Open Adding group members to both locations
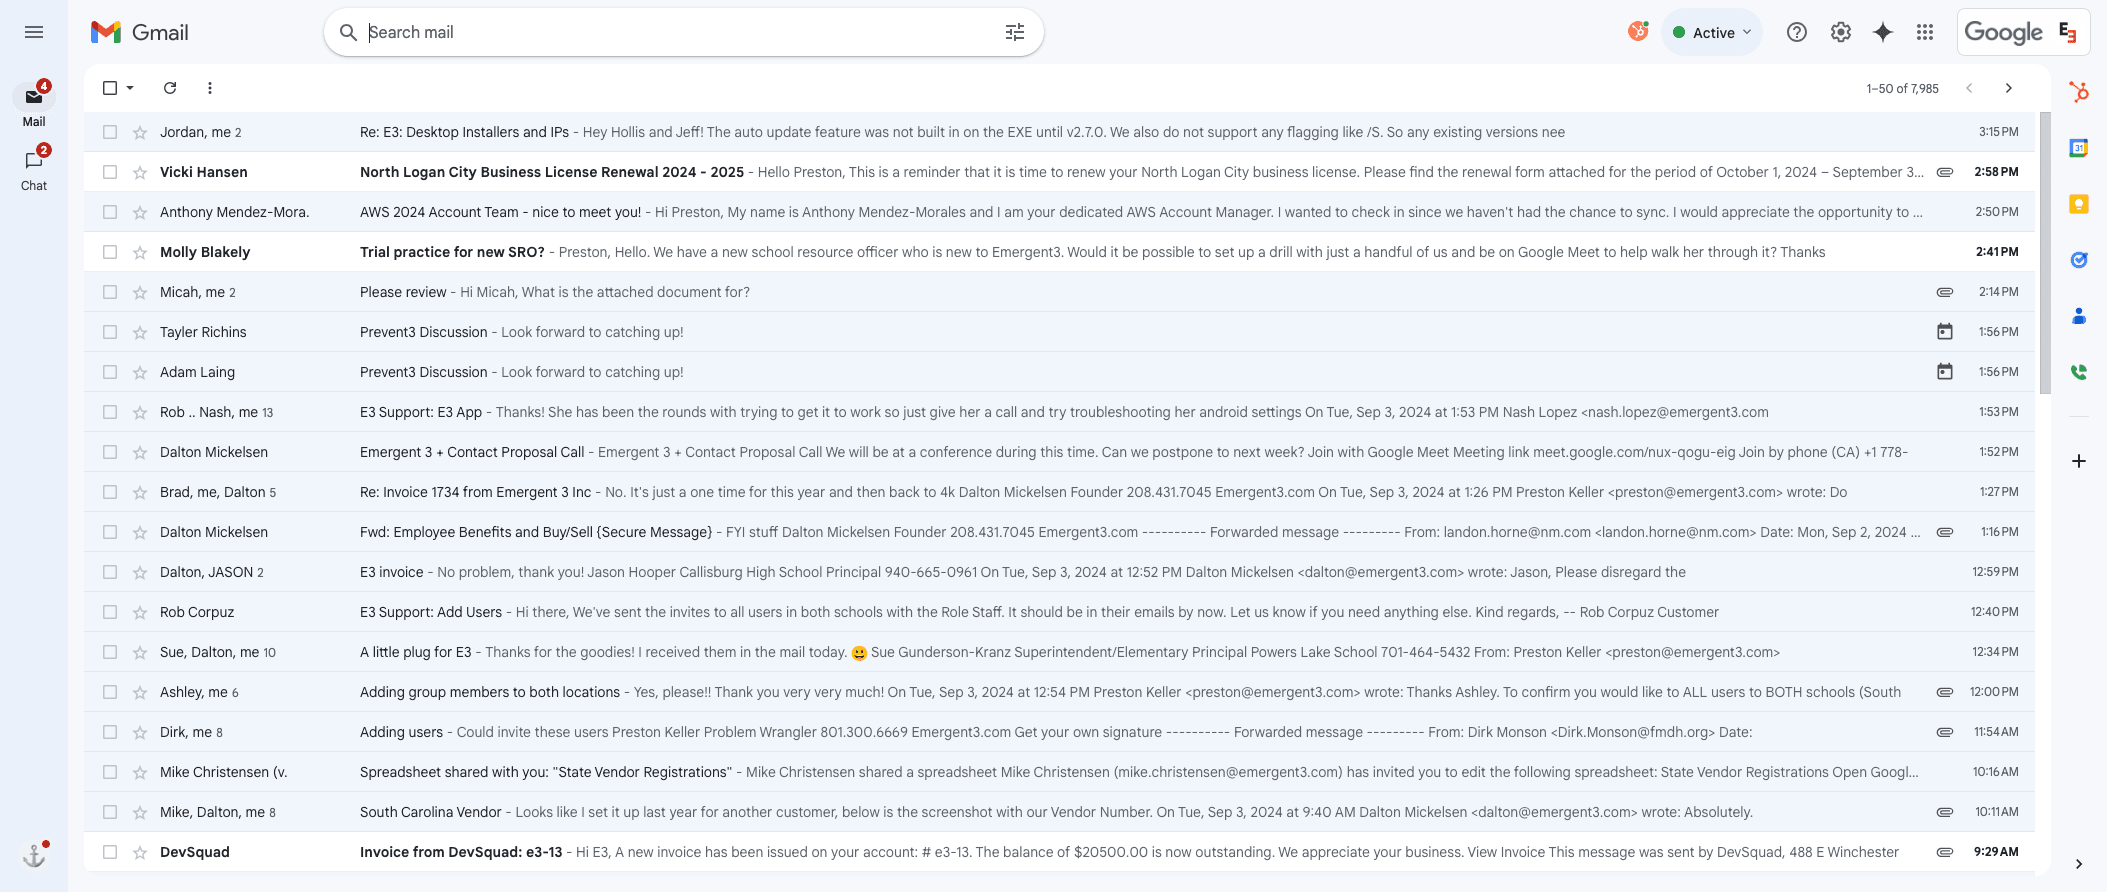Image resolution: width=2107 pixels, height=892 pixels. click(1059, 692)
